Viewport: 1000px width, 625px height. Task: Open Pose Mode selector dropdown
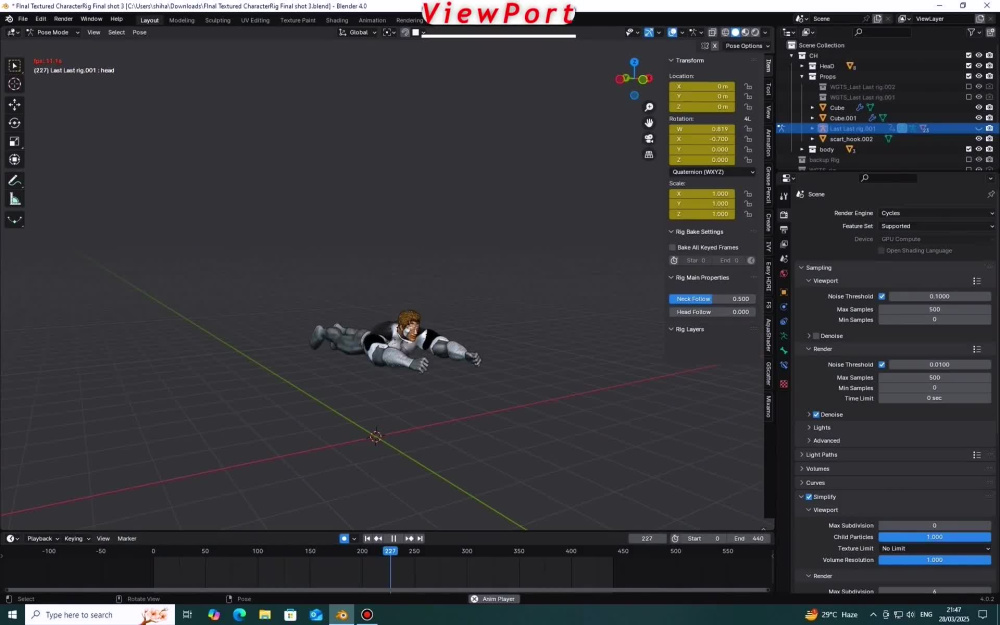pos(52,33)
